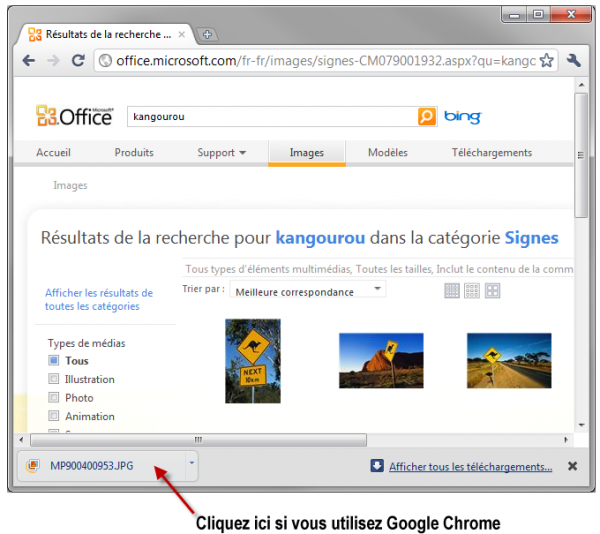Select the roadside kangaroo sign thumbnail
The image size is (600, 534).
click(x=509, y=361)
